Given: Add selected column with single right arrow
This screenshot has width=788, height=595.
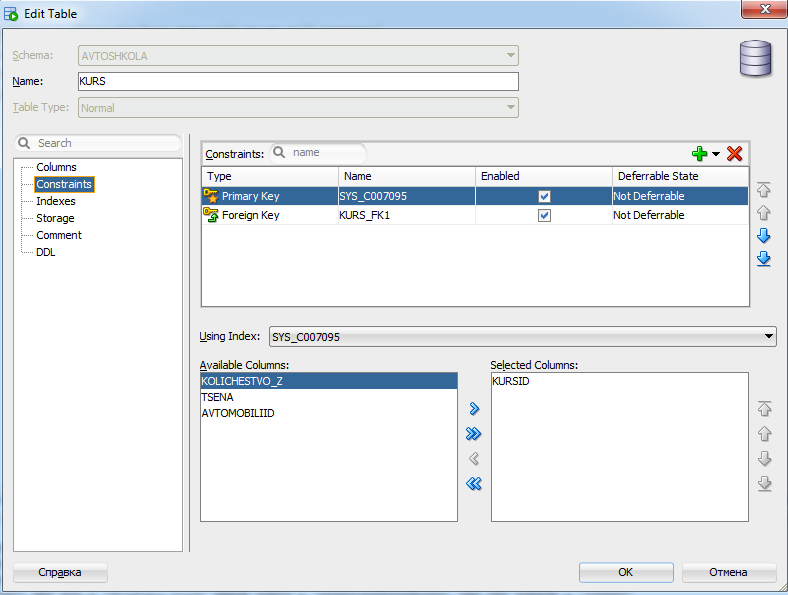Looking at the screenshot, I should (474, 409).
